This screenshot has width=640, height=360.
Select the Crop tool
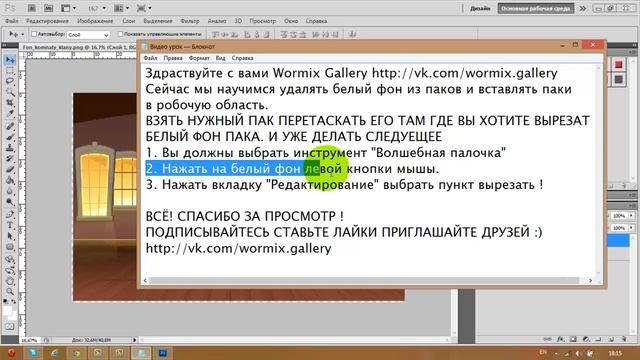point(10,103)
